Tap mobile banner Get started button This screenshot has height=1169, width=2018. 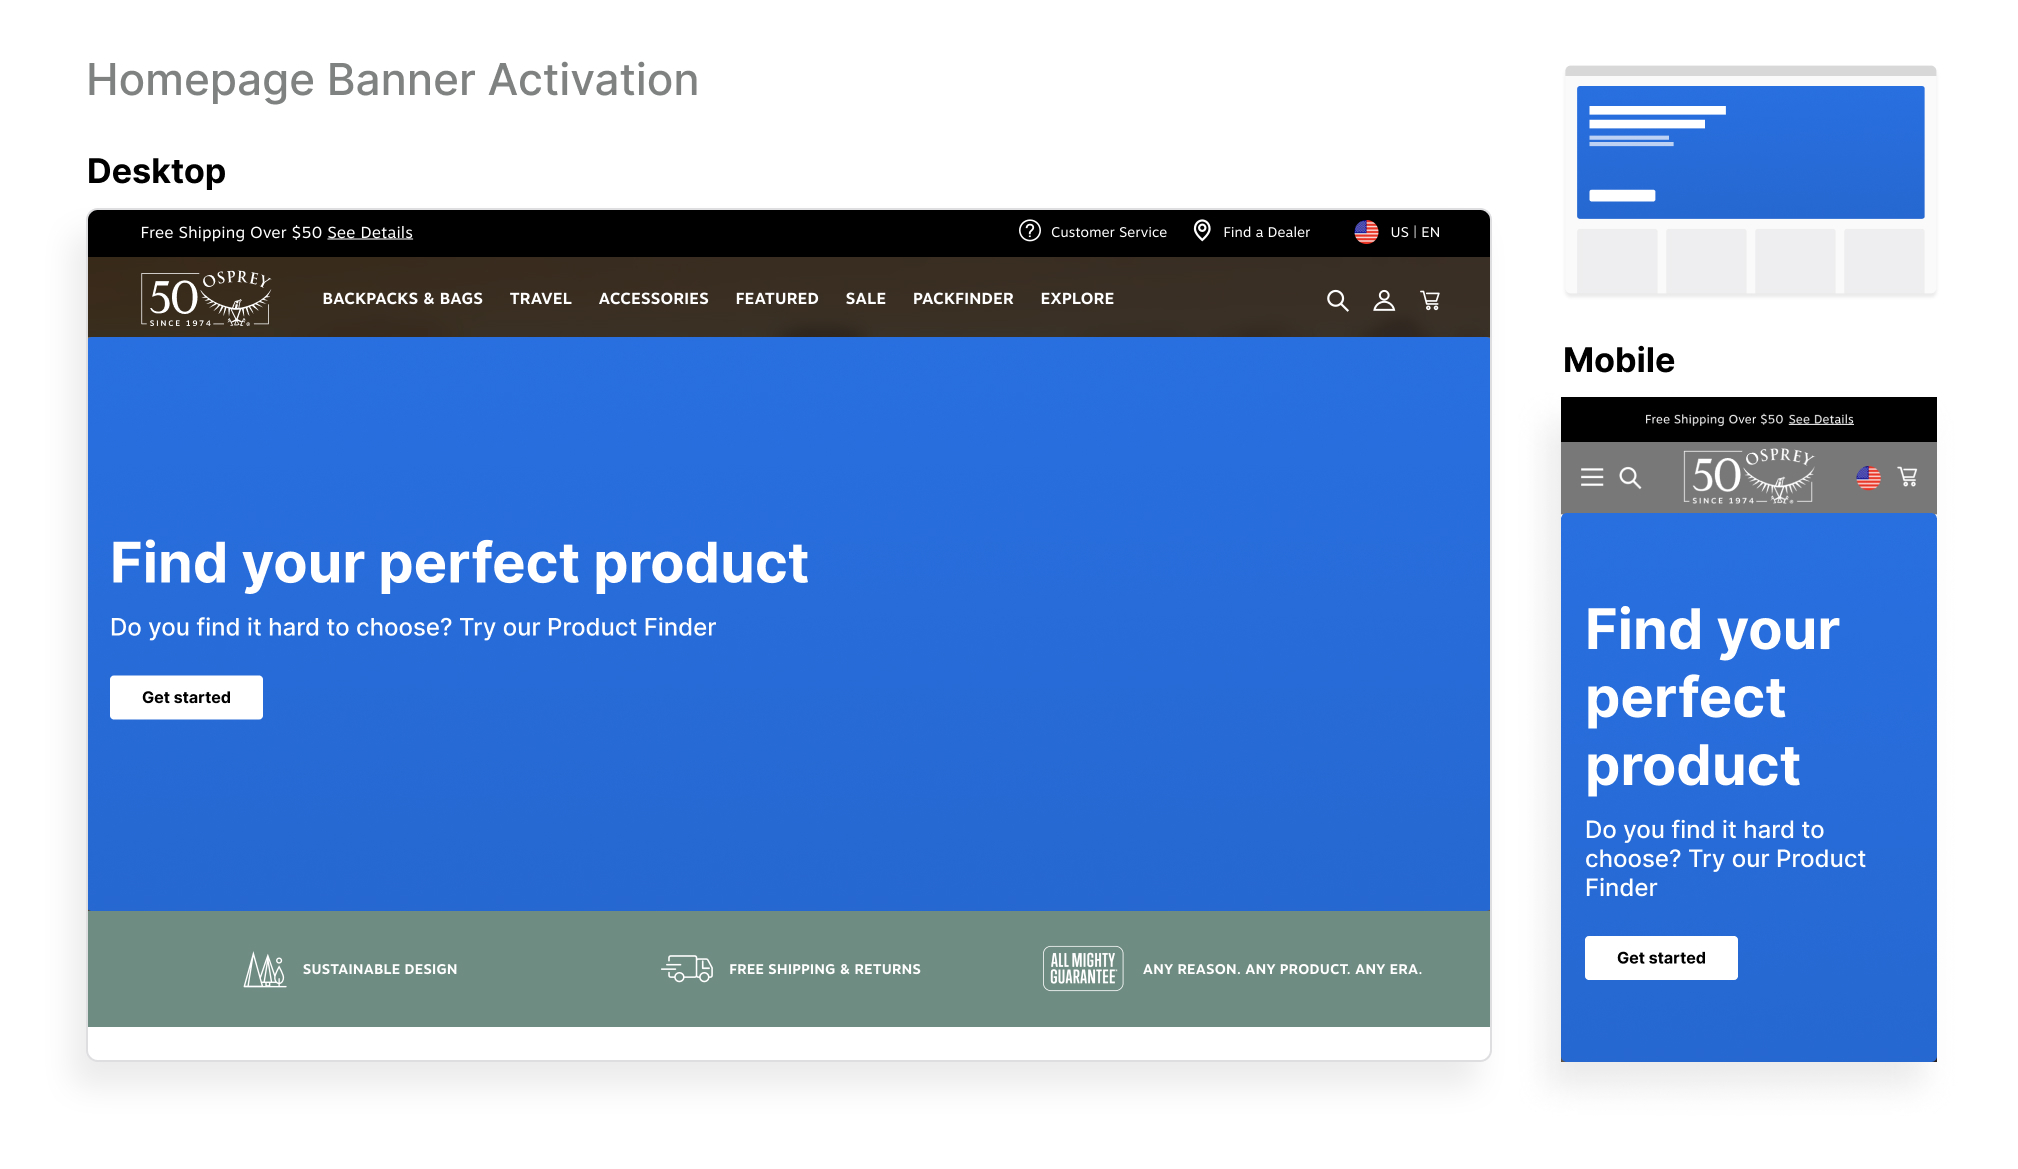click(x=1660, y=957)
